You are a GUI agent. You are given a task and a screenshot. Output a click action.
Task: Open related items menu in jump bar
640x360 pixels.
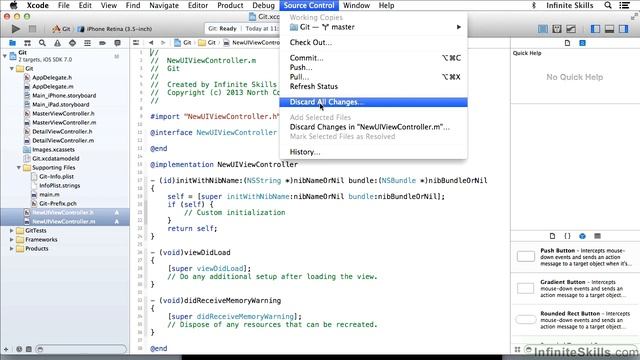(136, 42)
